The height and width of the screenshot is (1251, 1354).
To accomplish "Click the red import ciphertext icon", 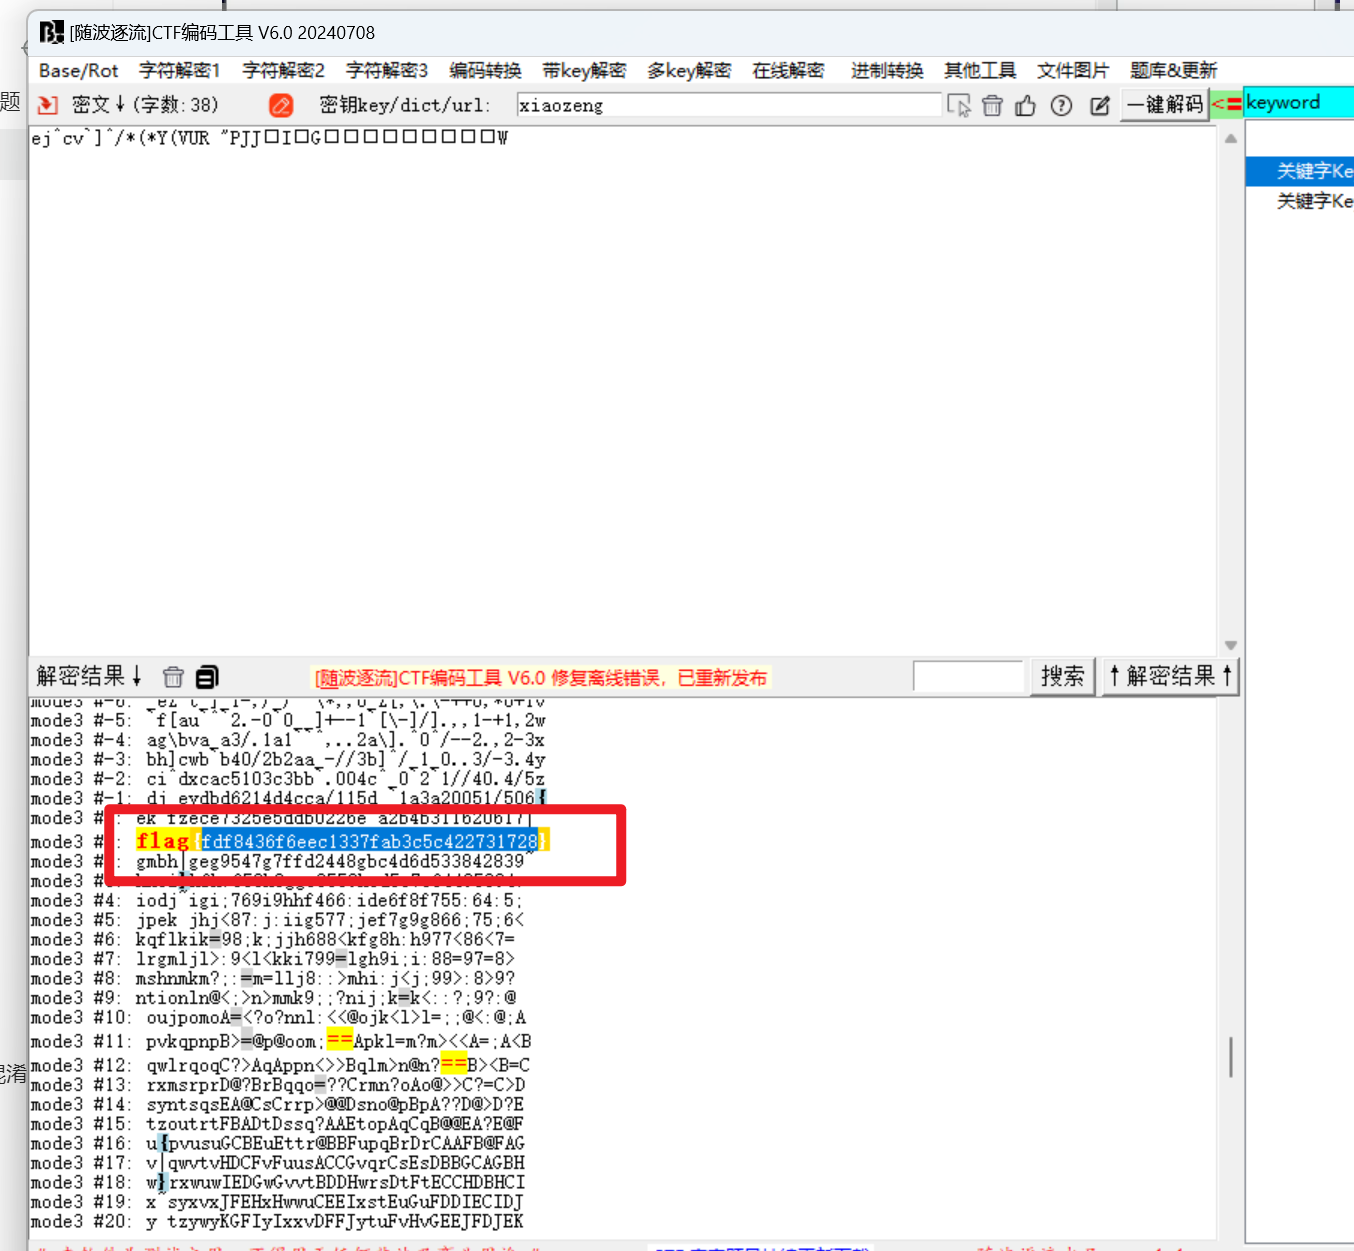I will coord(47,105).
